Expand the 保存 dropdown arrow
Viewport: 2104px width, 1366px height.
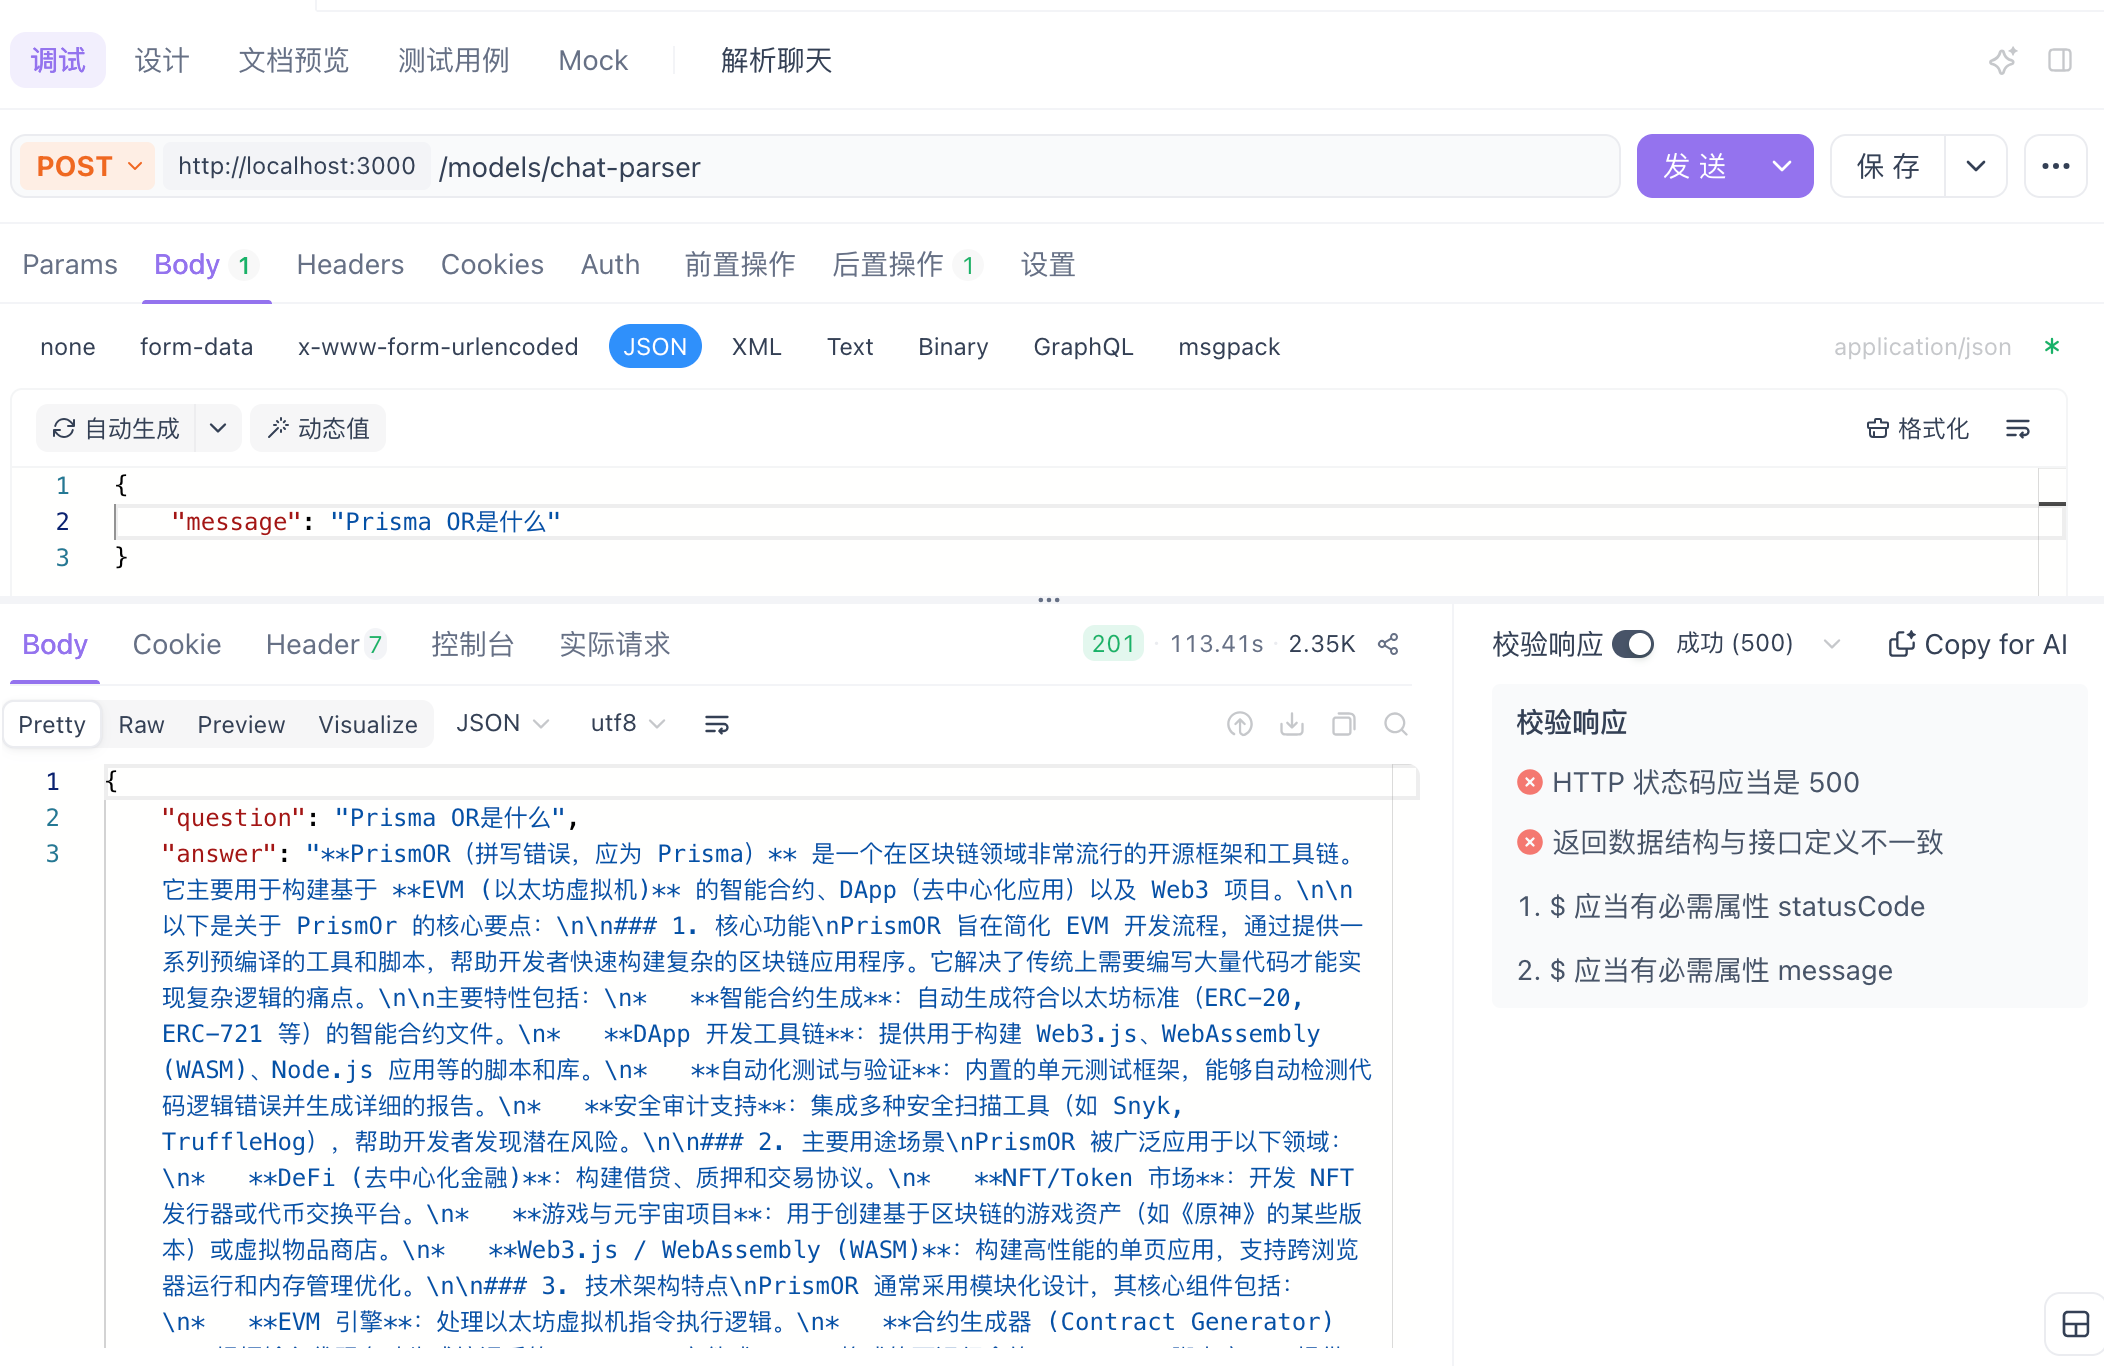pyautogui.click(x=1976, y=166)
